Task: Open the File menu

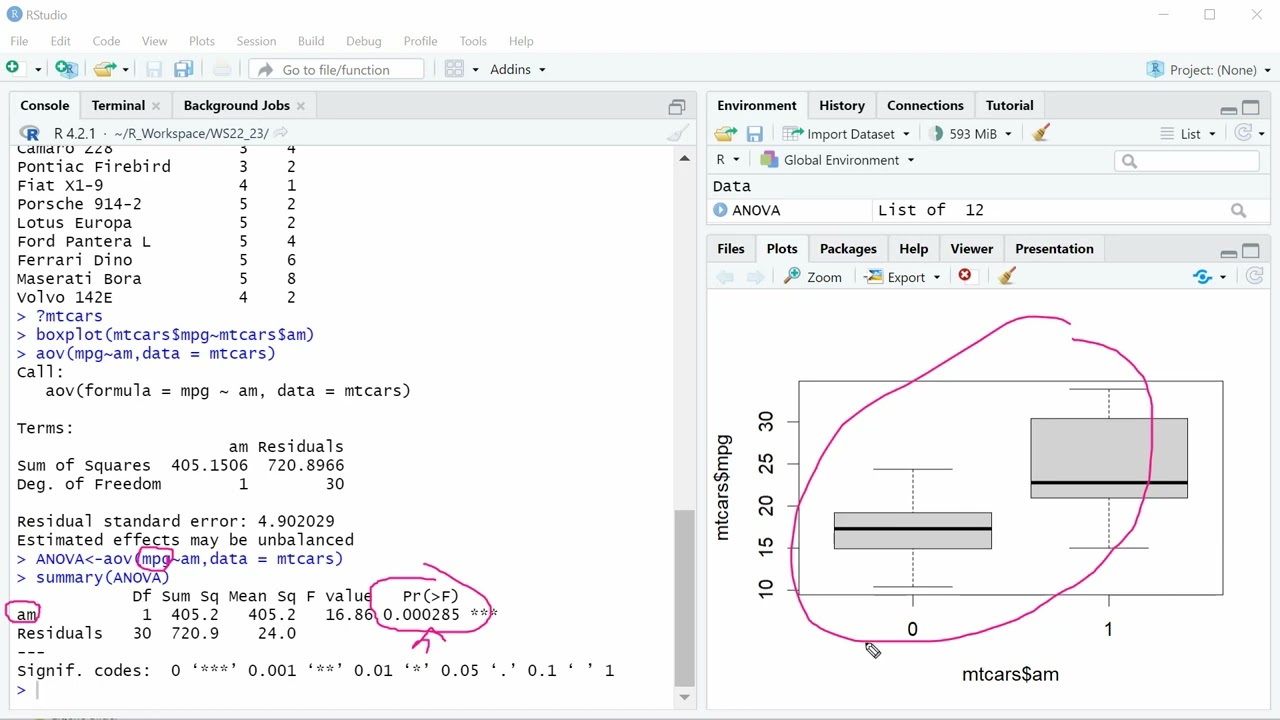Action: (19, 41)
